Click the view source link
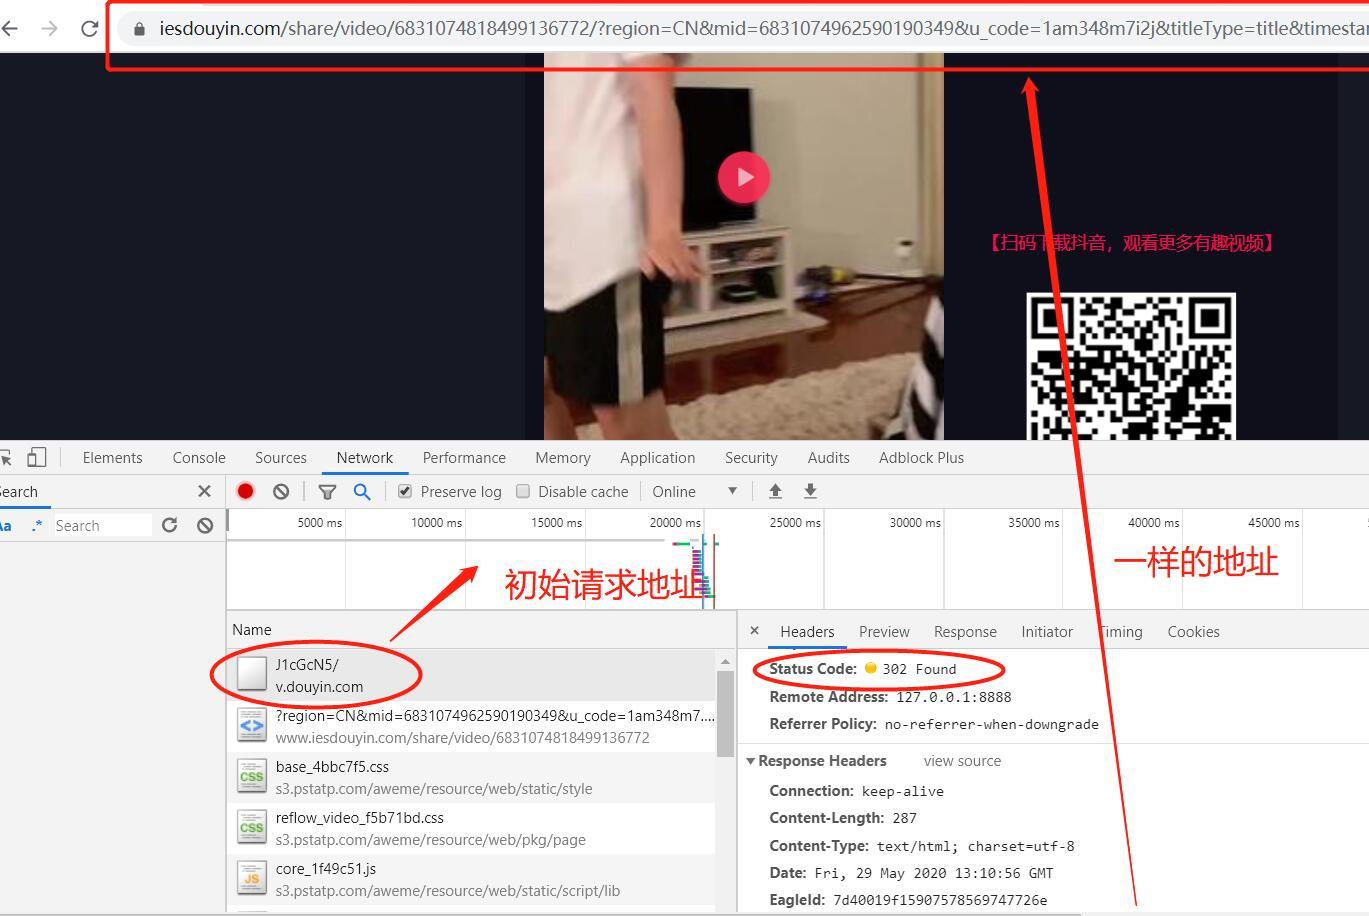Viewport: 1369px width, 916px height. point(962,760)
